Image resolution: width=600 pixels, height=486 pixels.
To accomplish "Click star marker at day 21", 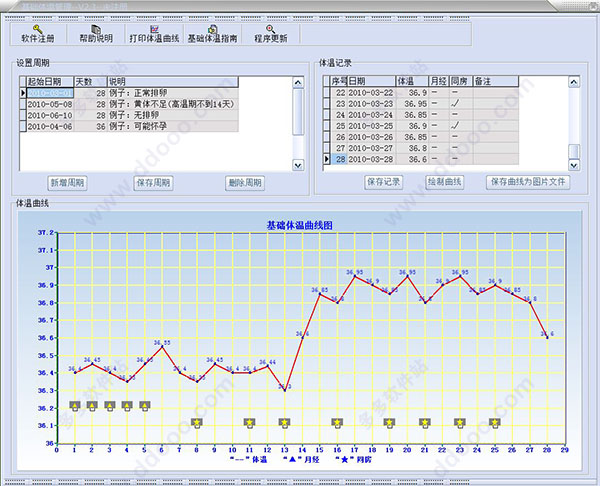I will pos(424,423).
